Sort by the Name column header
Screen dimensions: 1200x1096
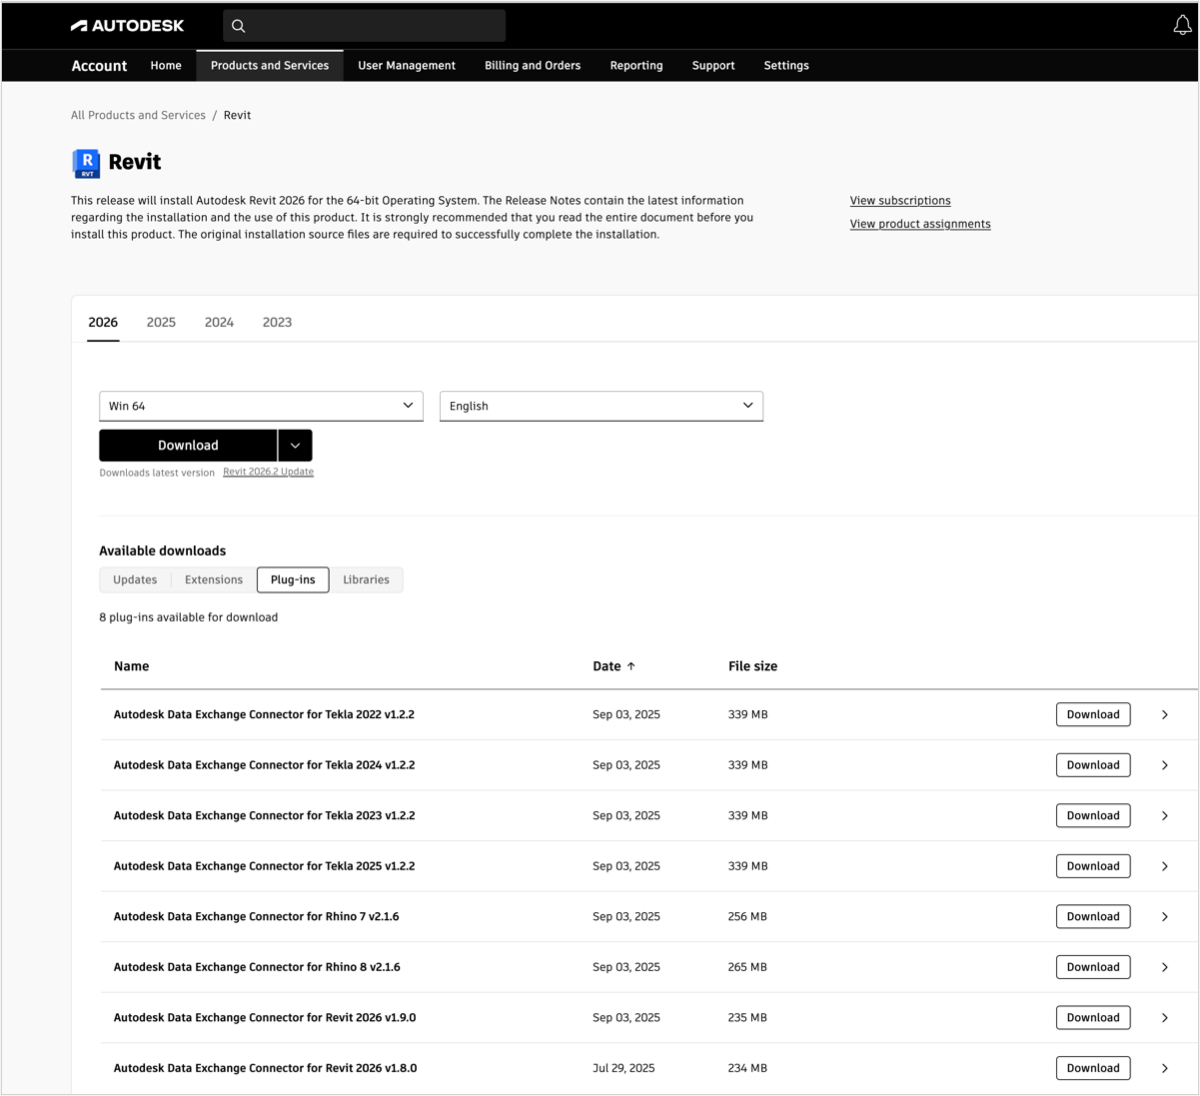131,666
